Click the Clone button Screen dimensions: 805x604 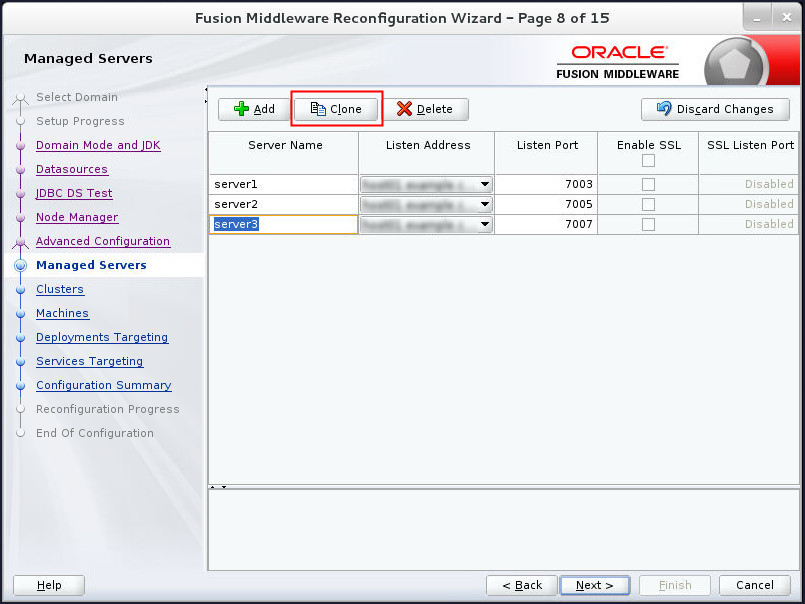[x=336, y=109]
